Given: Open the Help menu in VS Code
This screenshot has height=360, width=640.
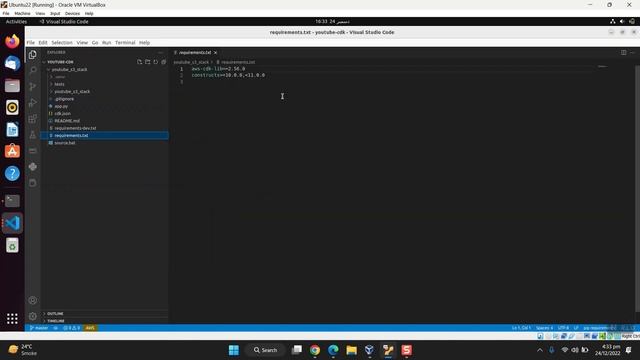Looking at the screenshot, I should [144, 42].
